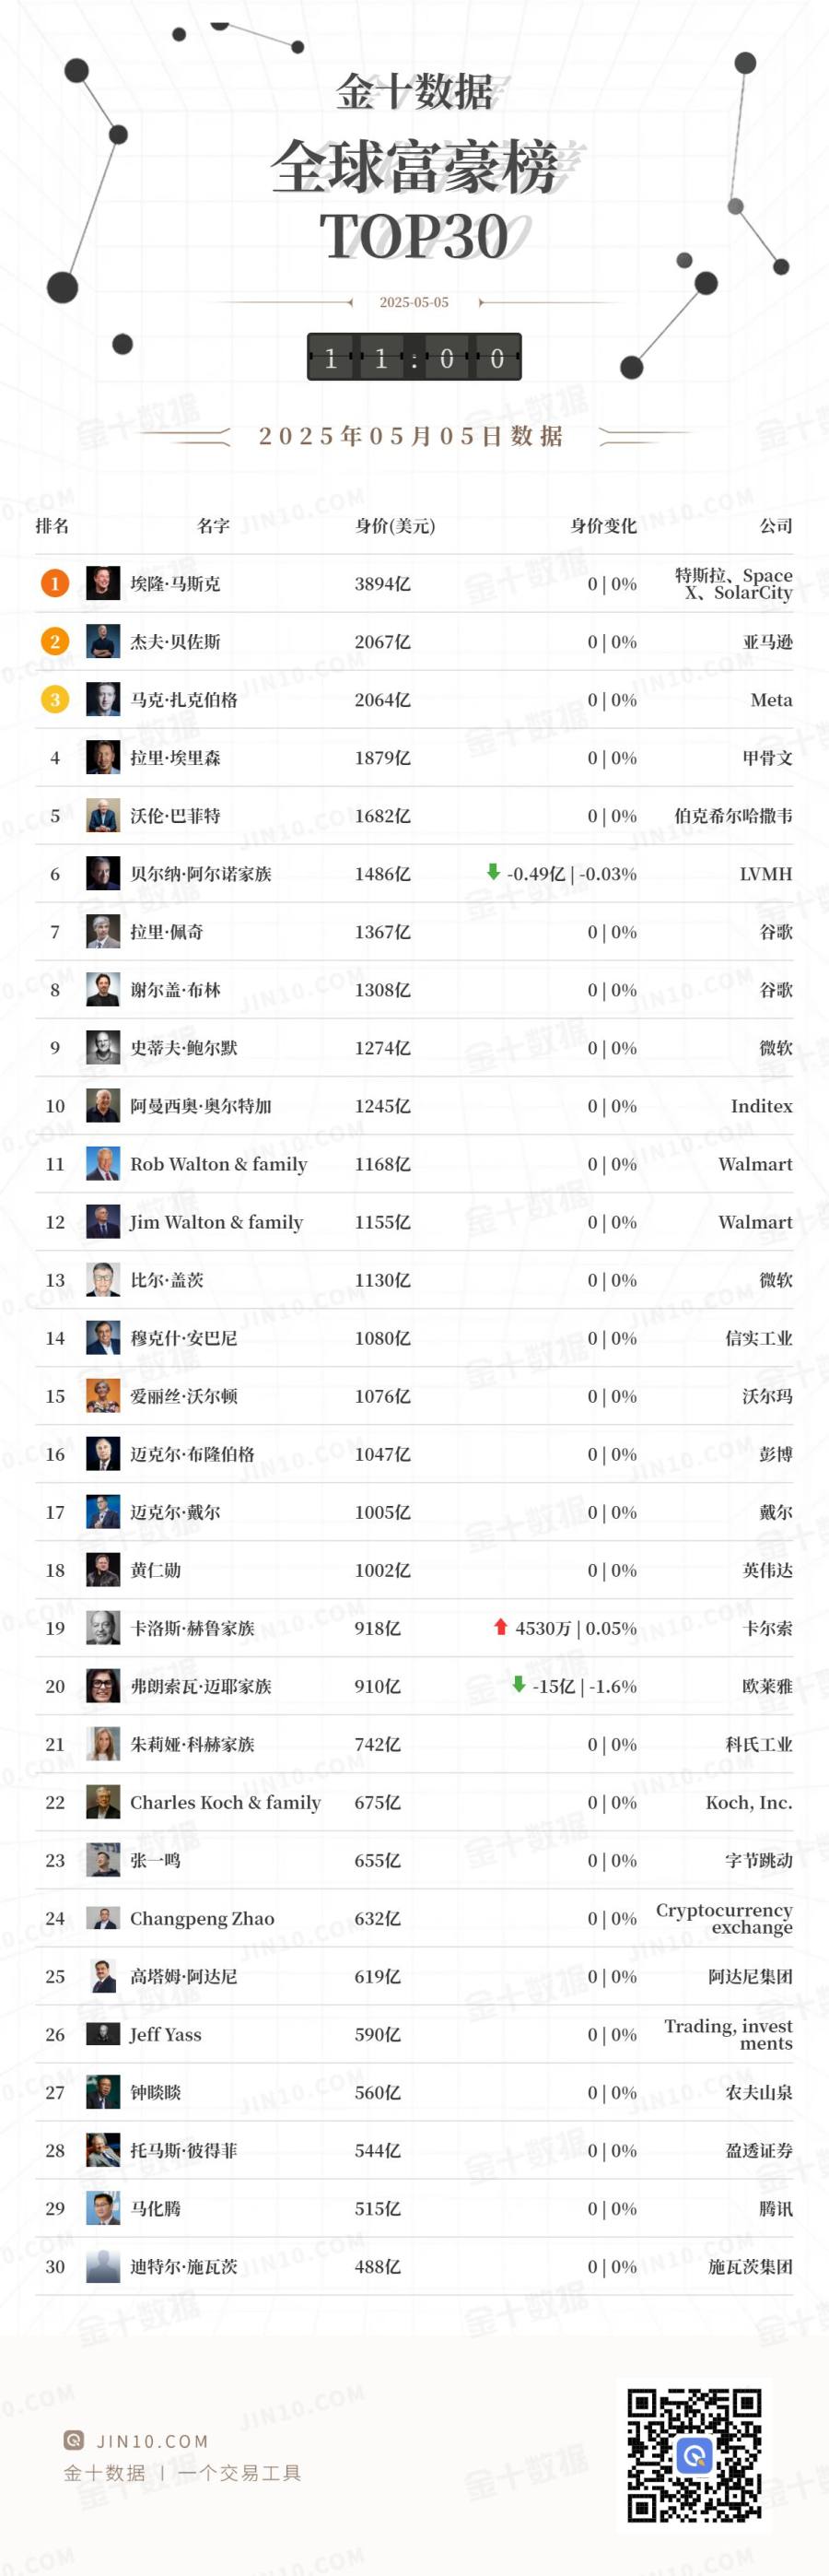Click the 排名 column header
Screen dimensions: 829x2576
click(52, 526)
